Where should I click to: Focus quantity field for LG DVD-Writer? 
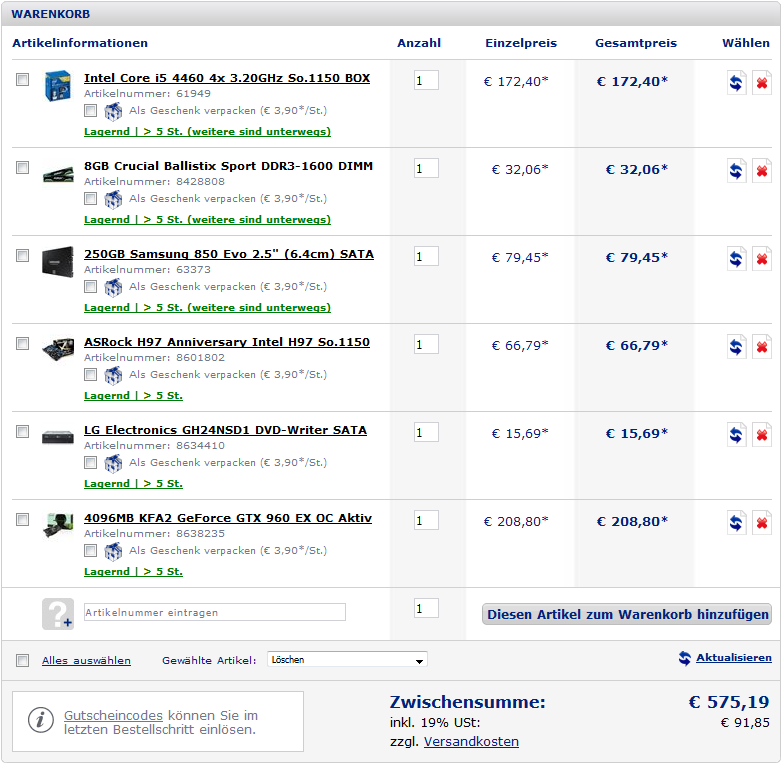pos(426,432)
